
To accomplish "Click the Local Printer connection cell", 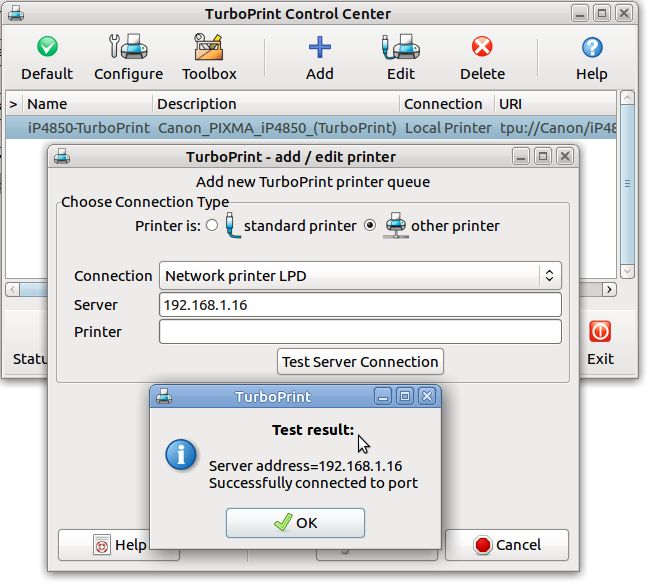I will point(448,128).
